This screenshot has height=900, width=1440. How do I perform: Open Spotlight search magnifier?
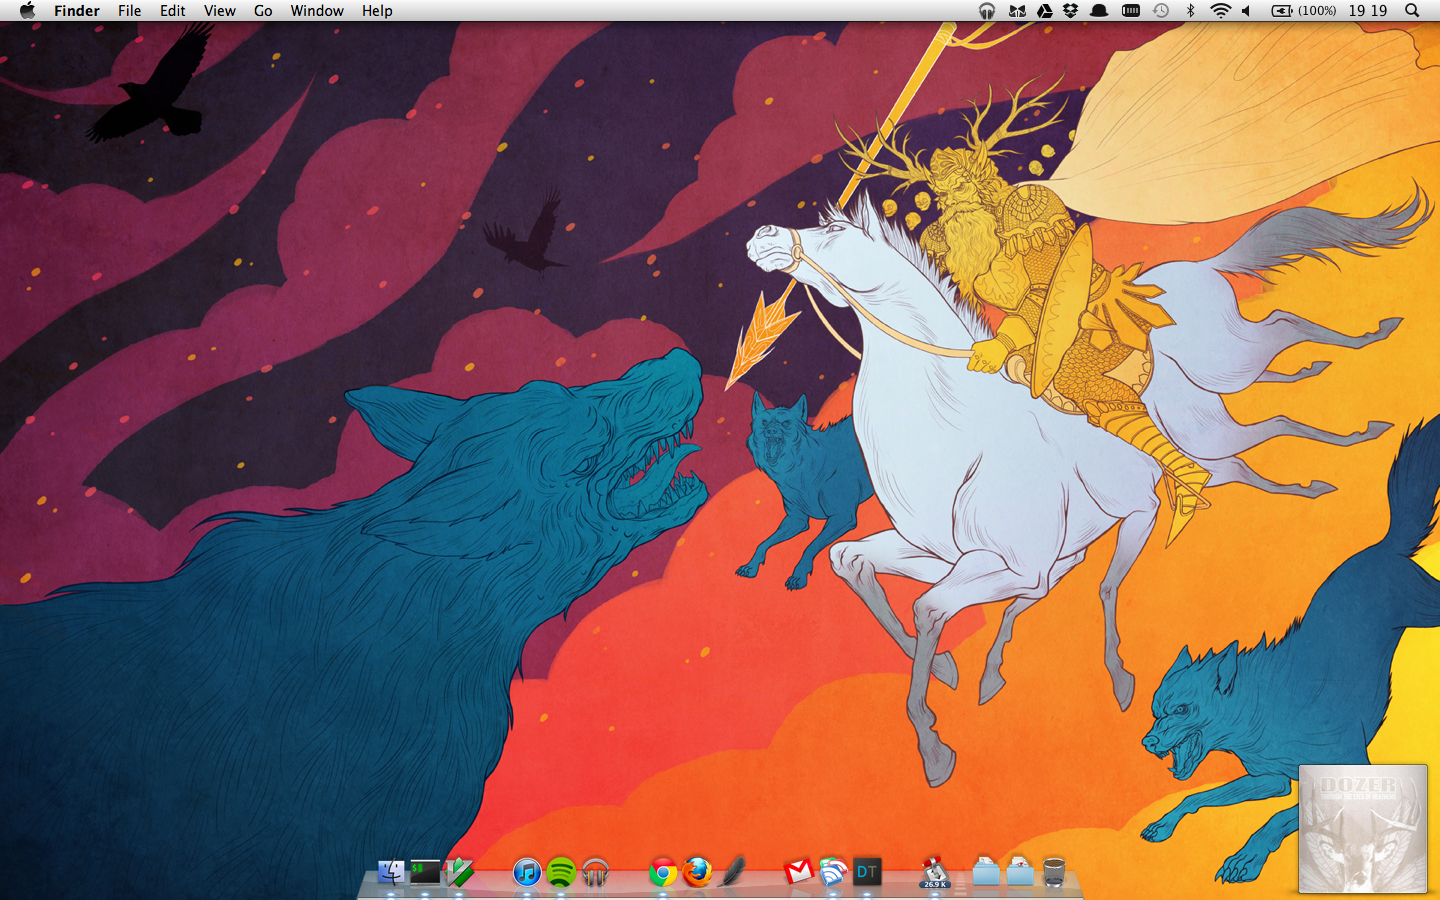tap(1412, 11)
